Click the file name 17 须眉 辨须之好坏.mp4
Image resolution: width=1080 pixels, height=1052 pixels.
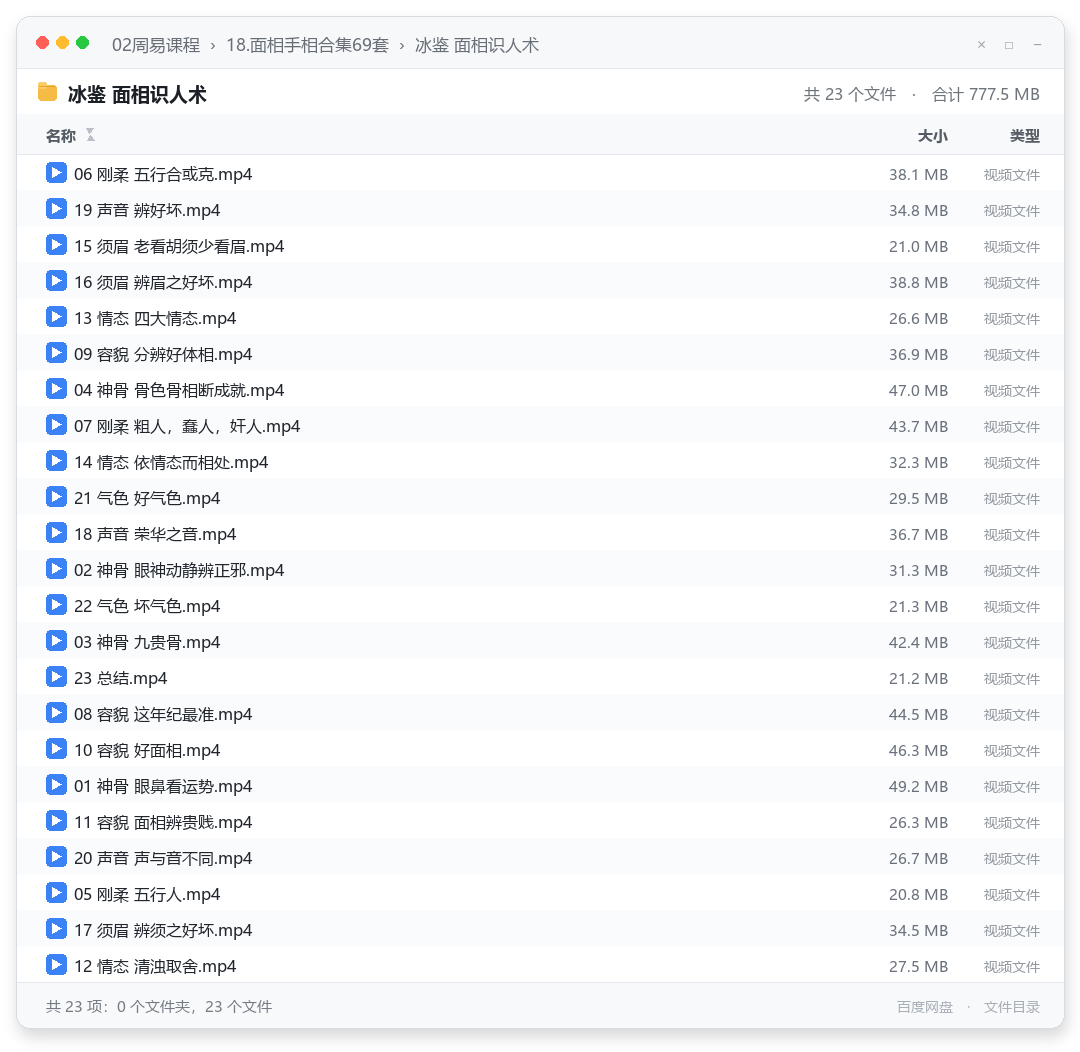163,930
